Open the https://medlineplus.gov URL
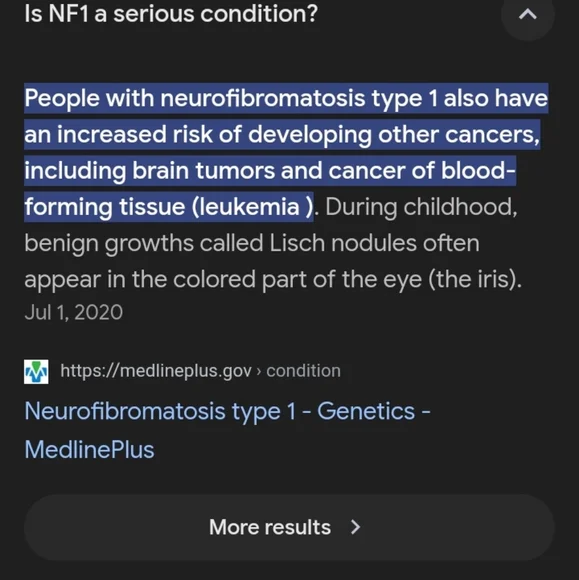Image resolution: width=579 pixels, height=580 pixels. click(156, 371)
